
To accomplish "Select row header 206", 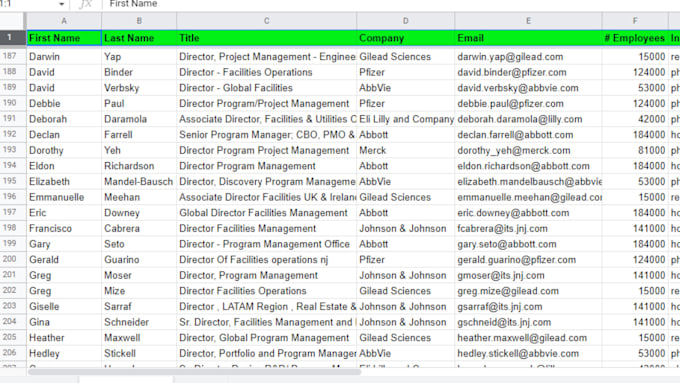I will [x=13, y=353].
